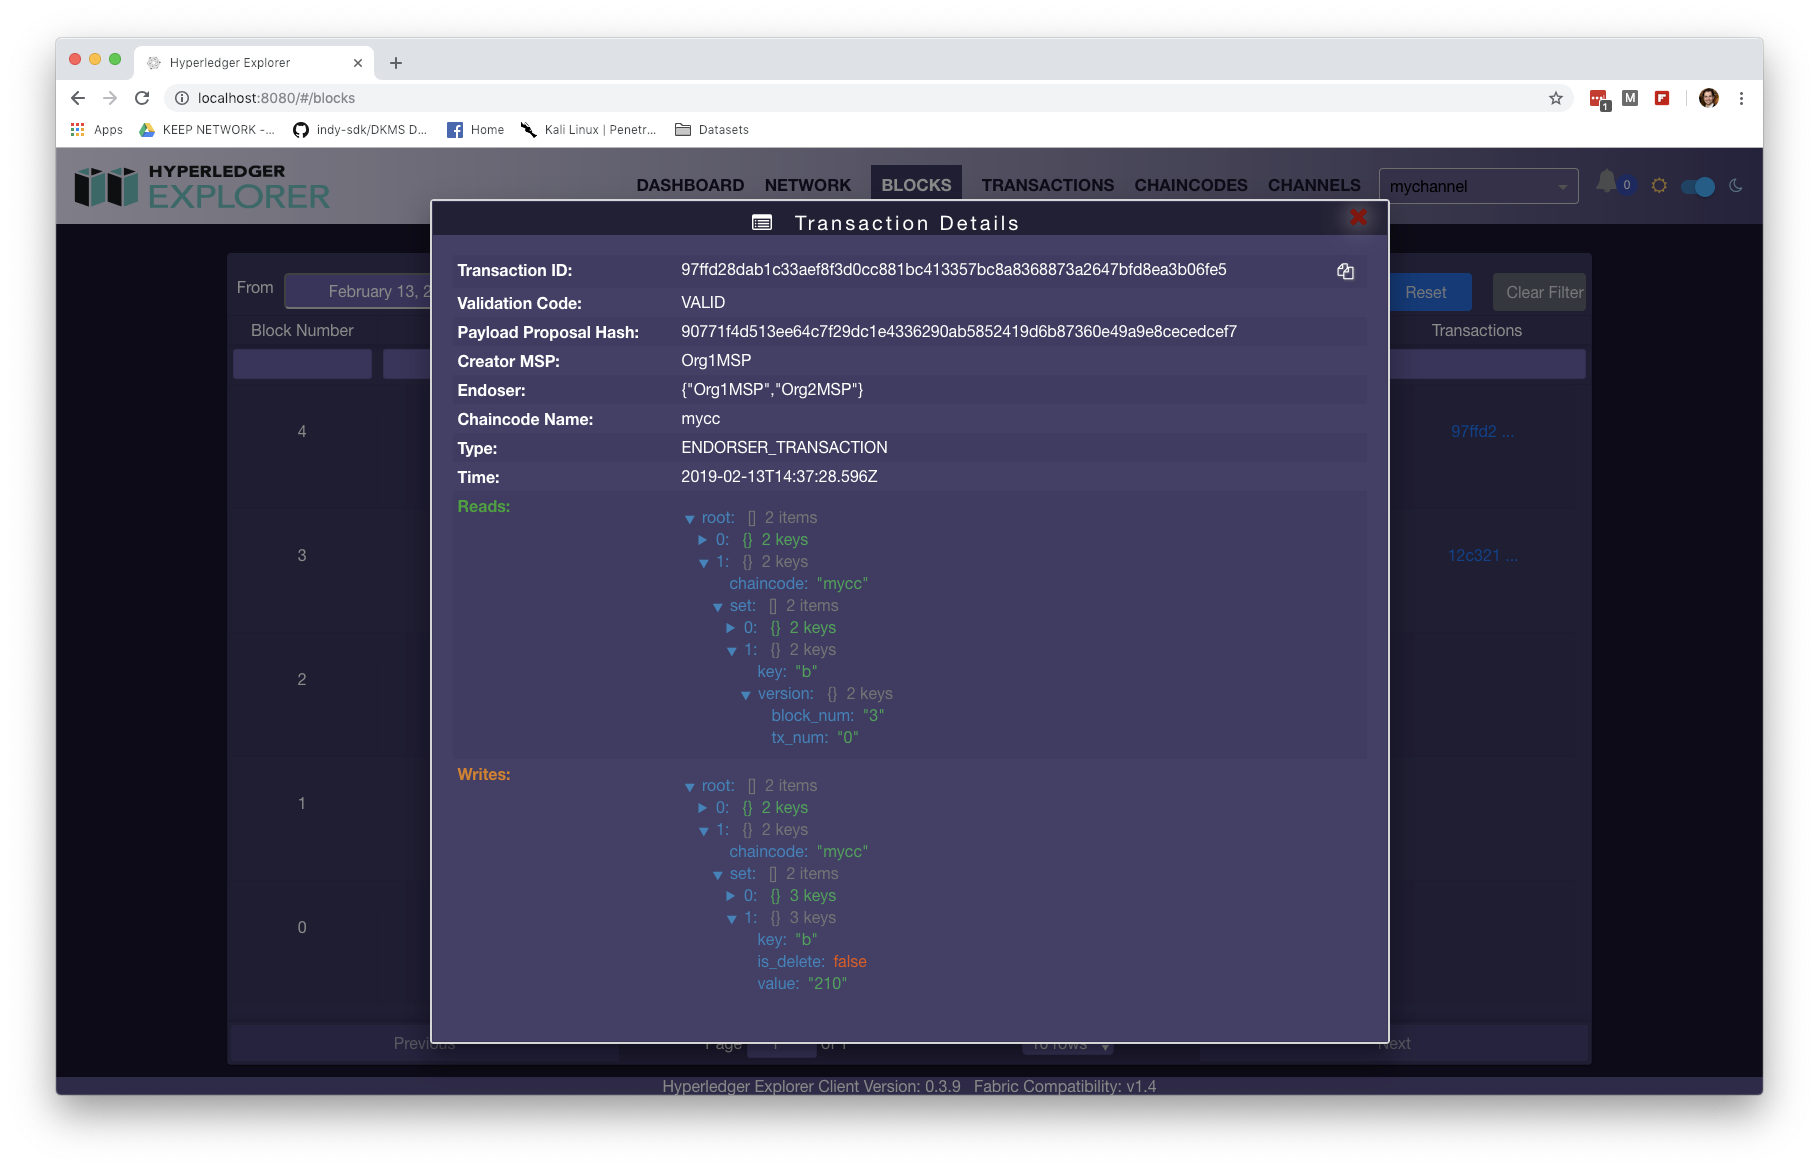The height and width of the screenshot is (1169, 1819).
Task: Bookmark the page with the star icon
Action: 1556,98
